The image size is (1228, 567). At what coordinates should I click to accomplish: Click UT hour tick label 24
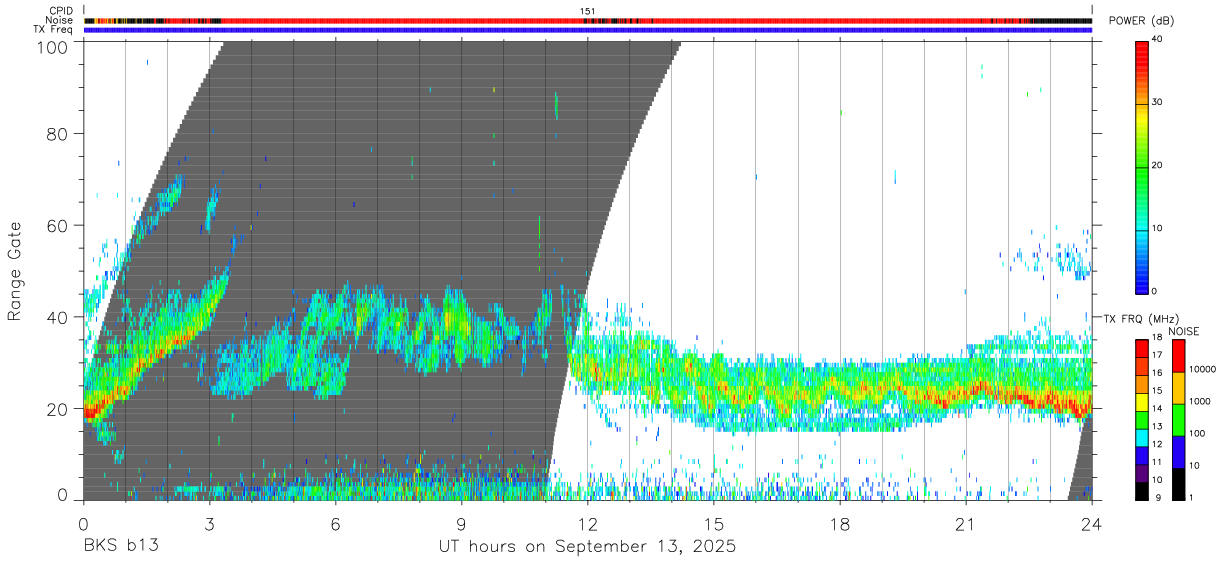[1091, 523]
